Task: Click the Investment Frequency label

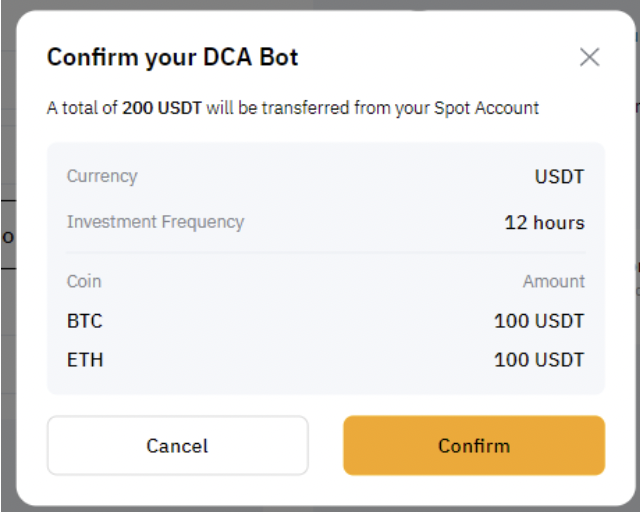Action: (x=155, y=222)
